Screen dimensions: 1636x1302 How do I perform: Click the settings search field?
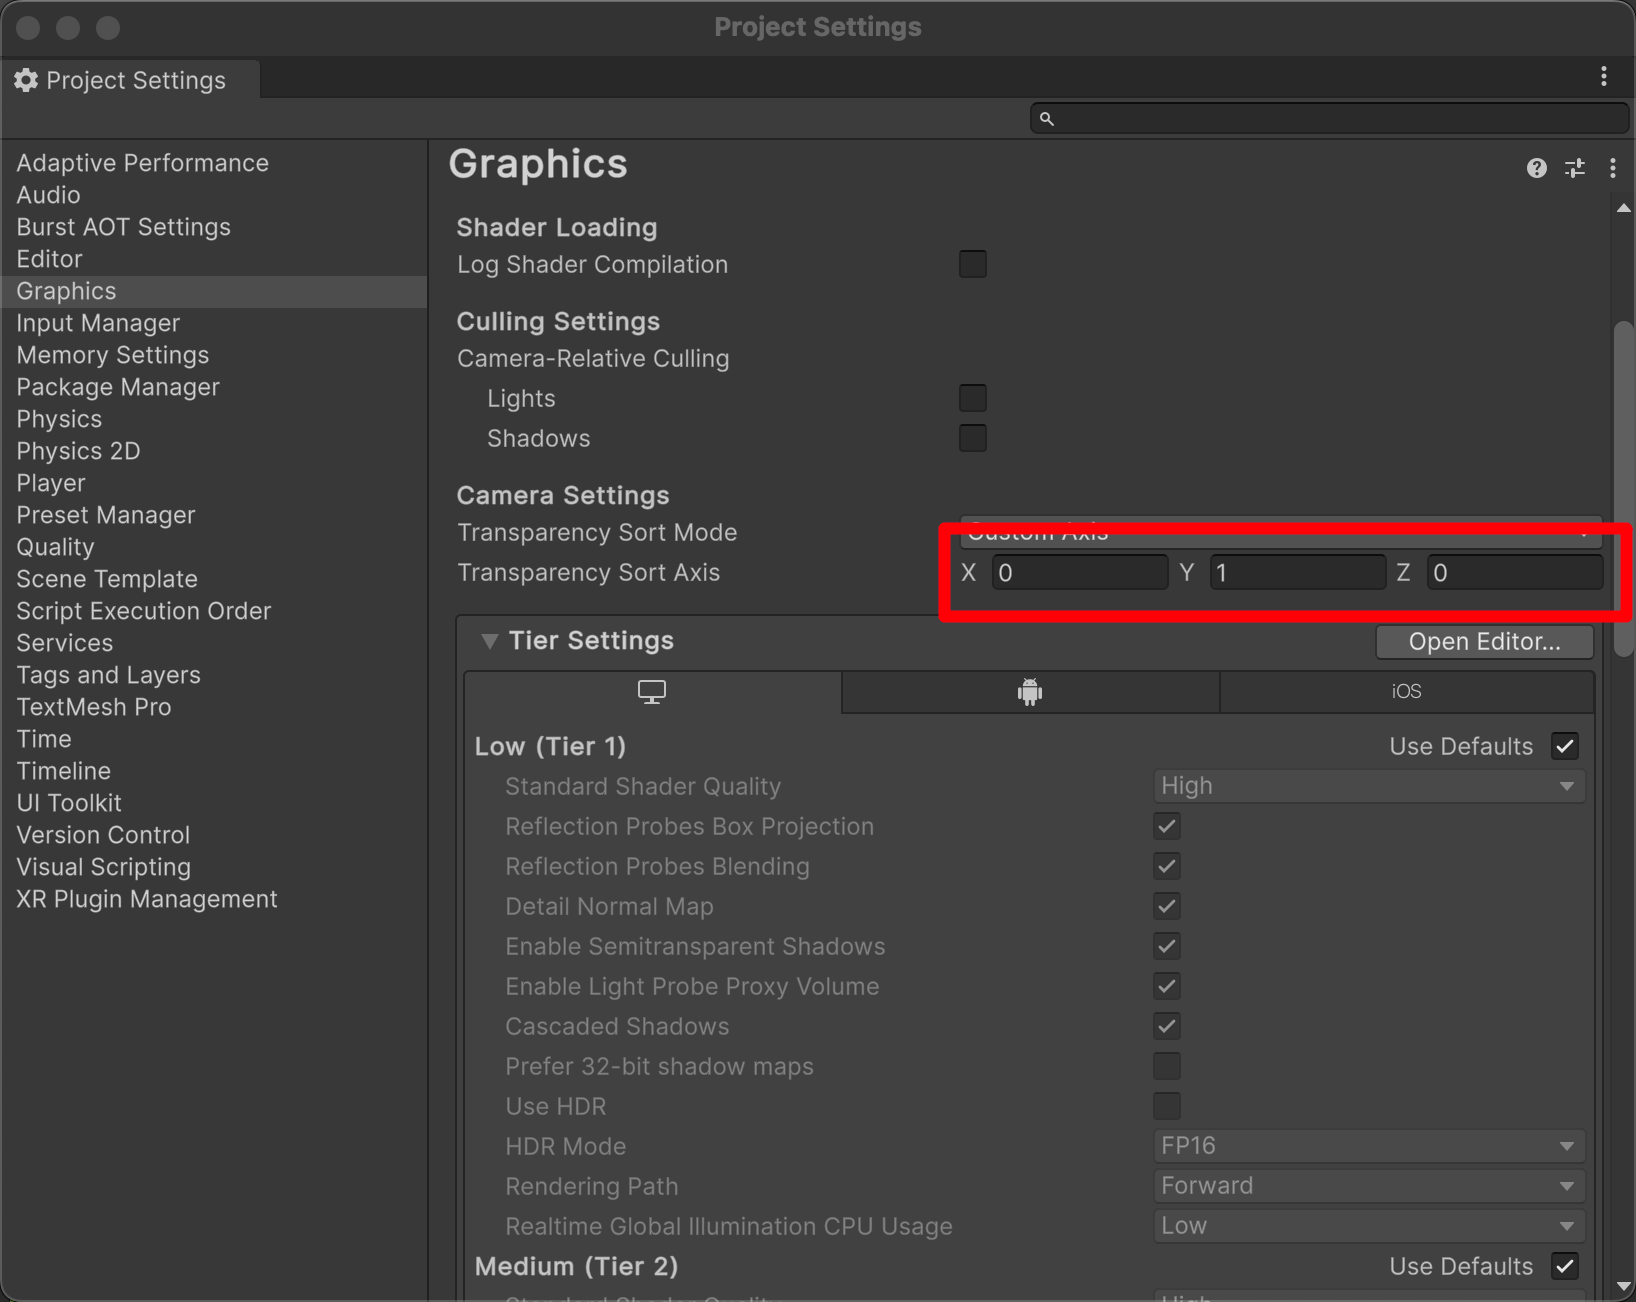(x=1330, y=119)
